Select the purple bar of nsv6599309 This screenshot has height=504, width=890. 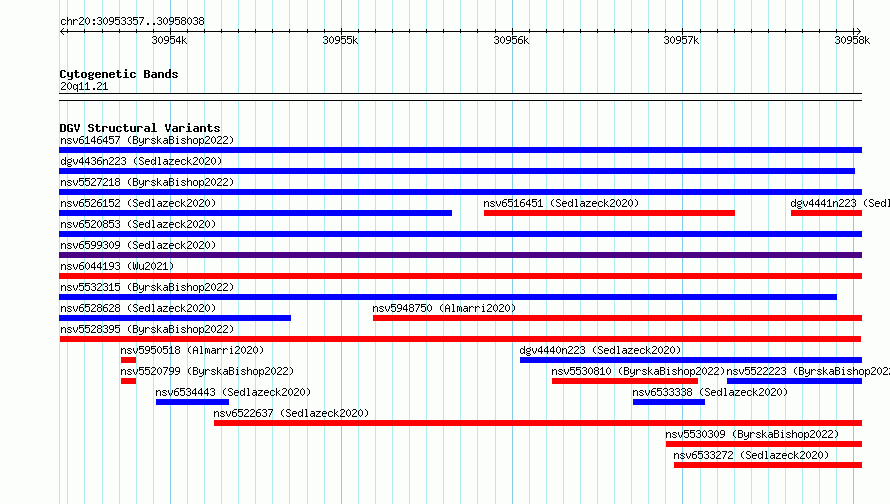pos(460,255)
